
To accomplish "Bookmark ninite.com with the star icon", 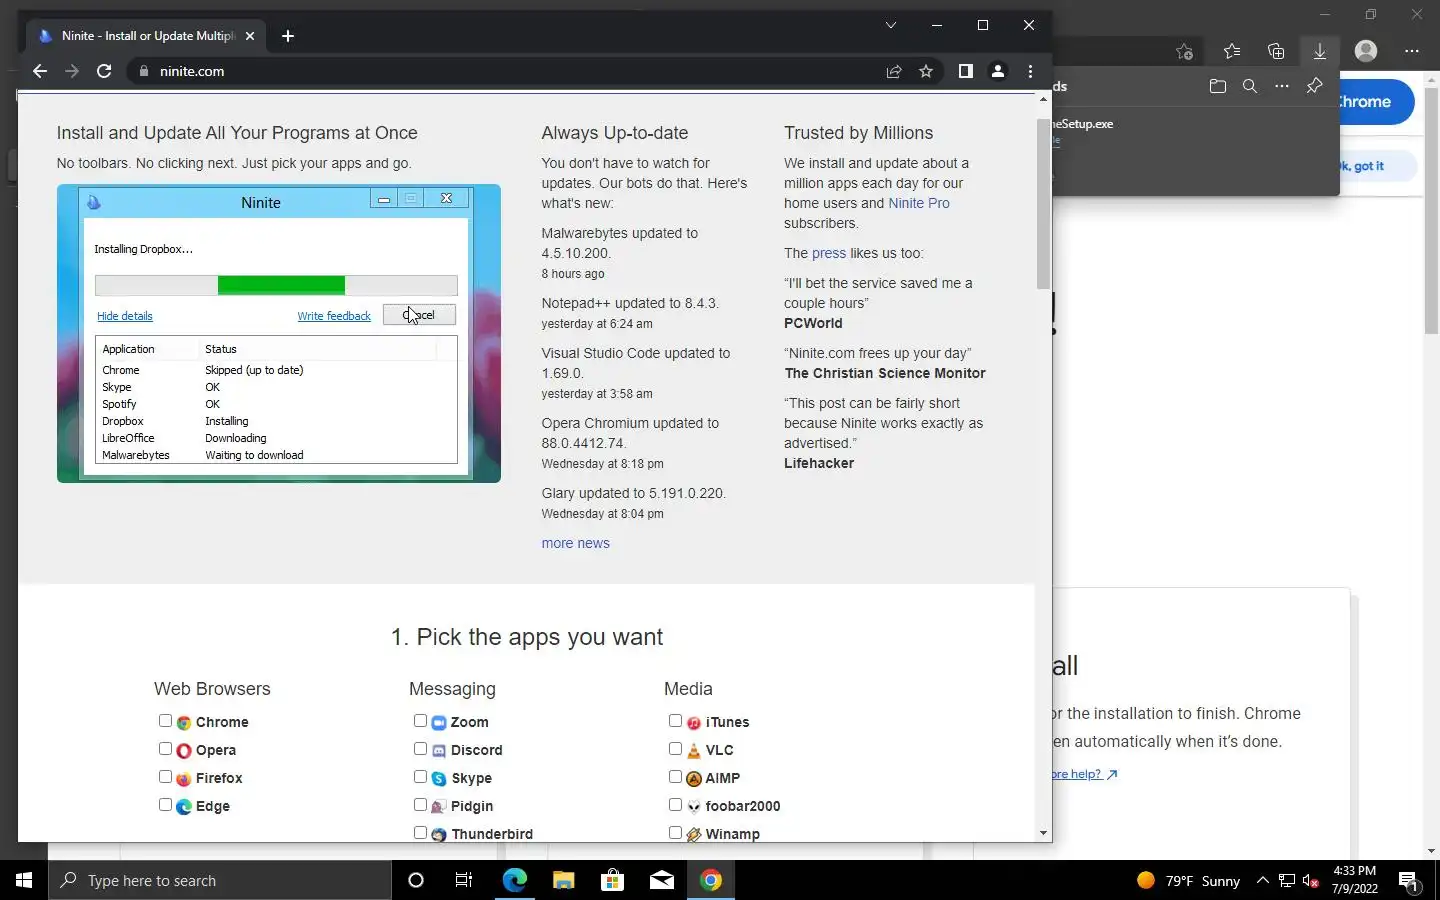I will (x=926, y=71).
